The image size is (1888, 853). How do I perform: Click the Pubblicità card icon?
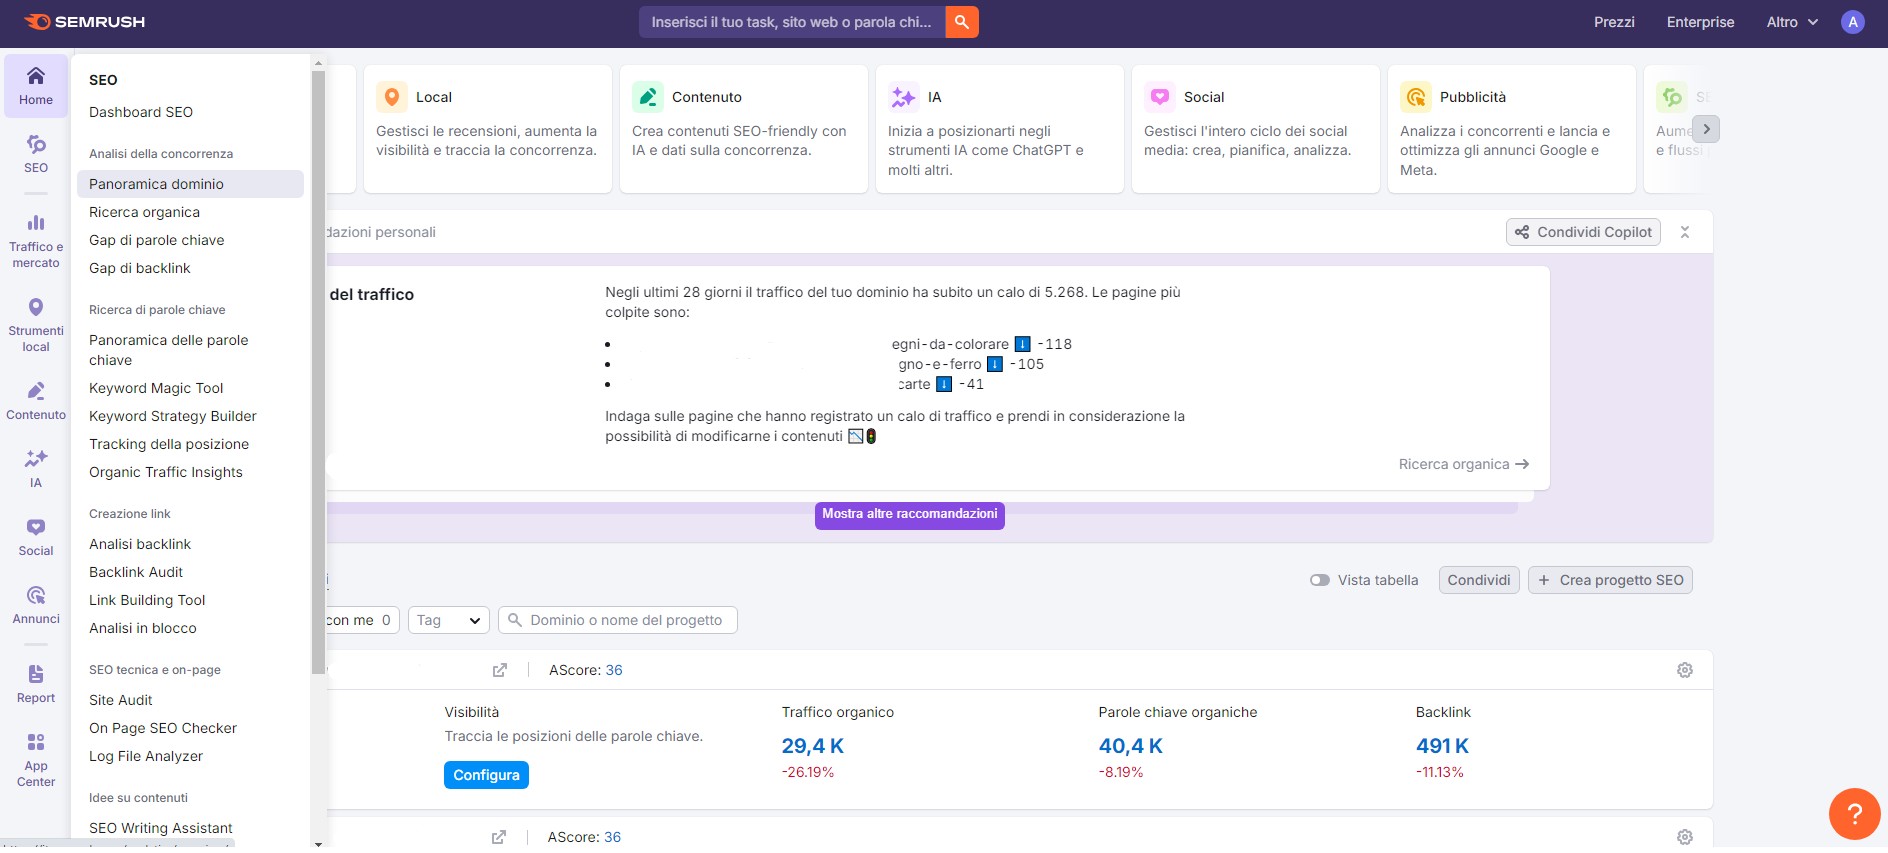(1416, 97)
